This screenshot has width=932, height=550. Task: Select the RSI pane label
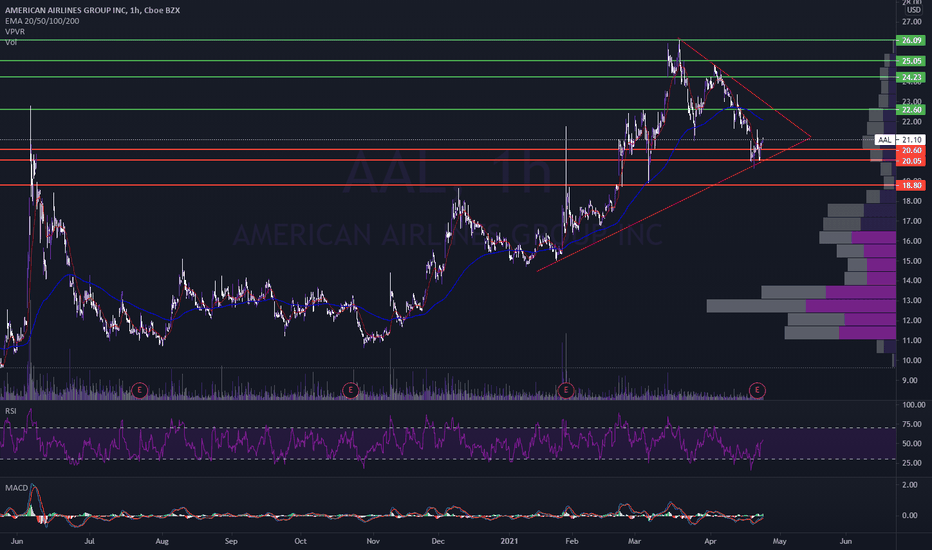(11, 411)
